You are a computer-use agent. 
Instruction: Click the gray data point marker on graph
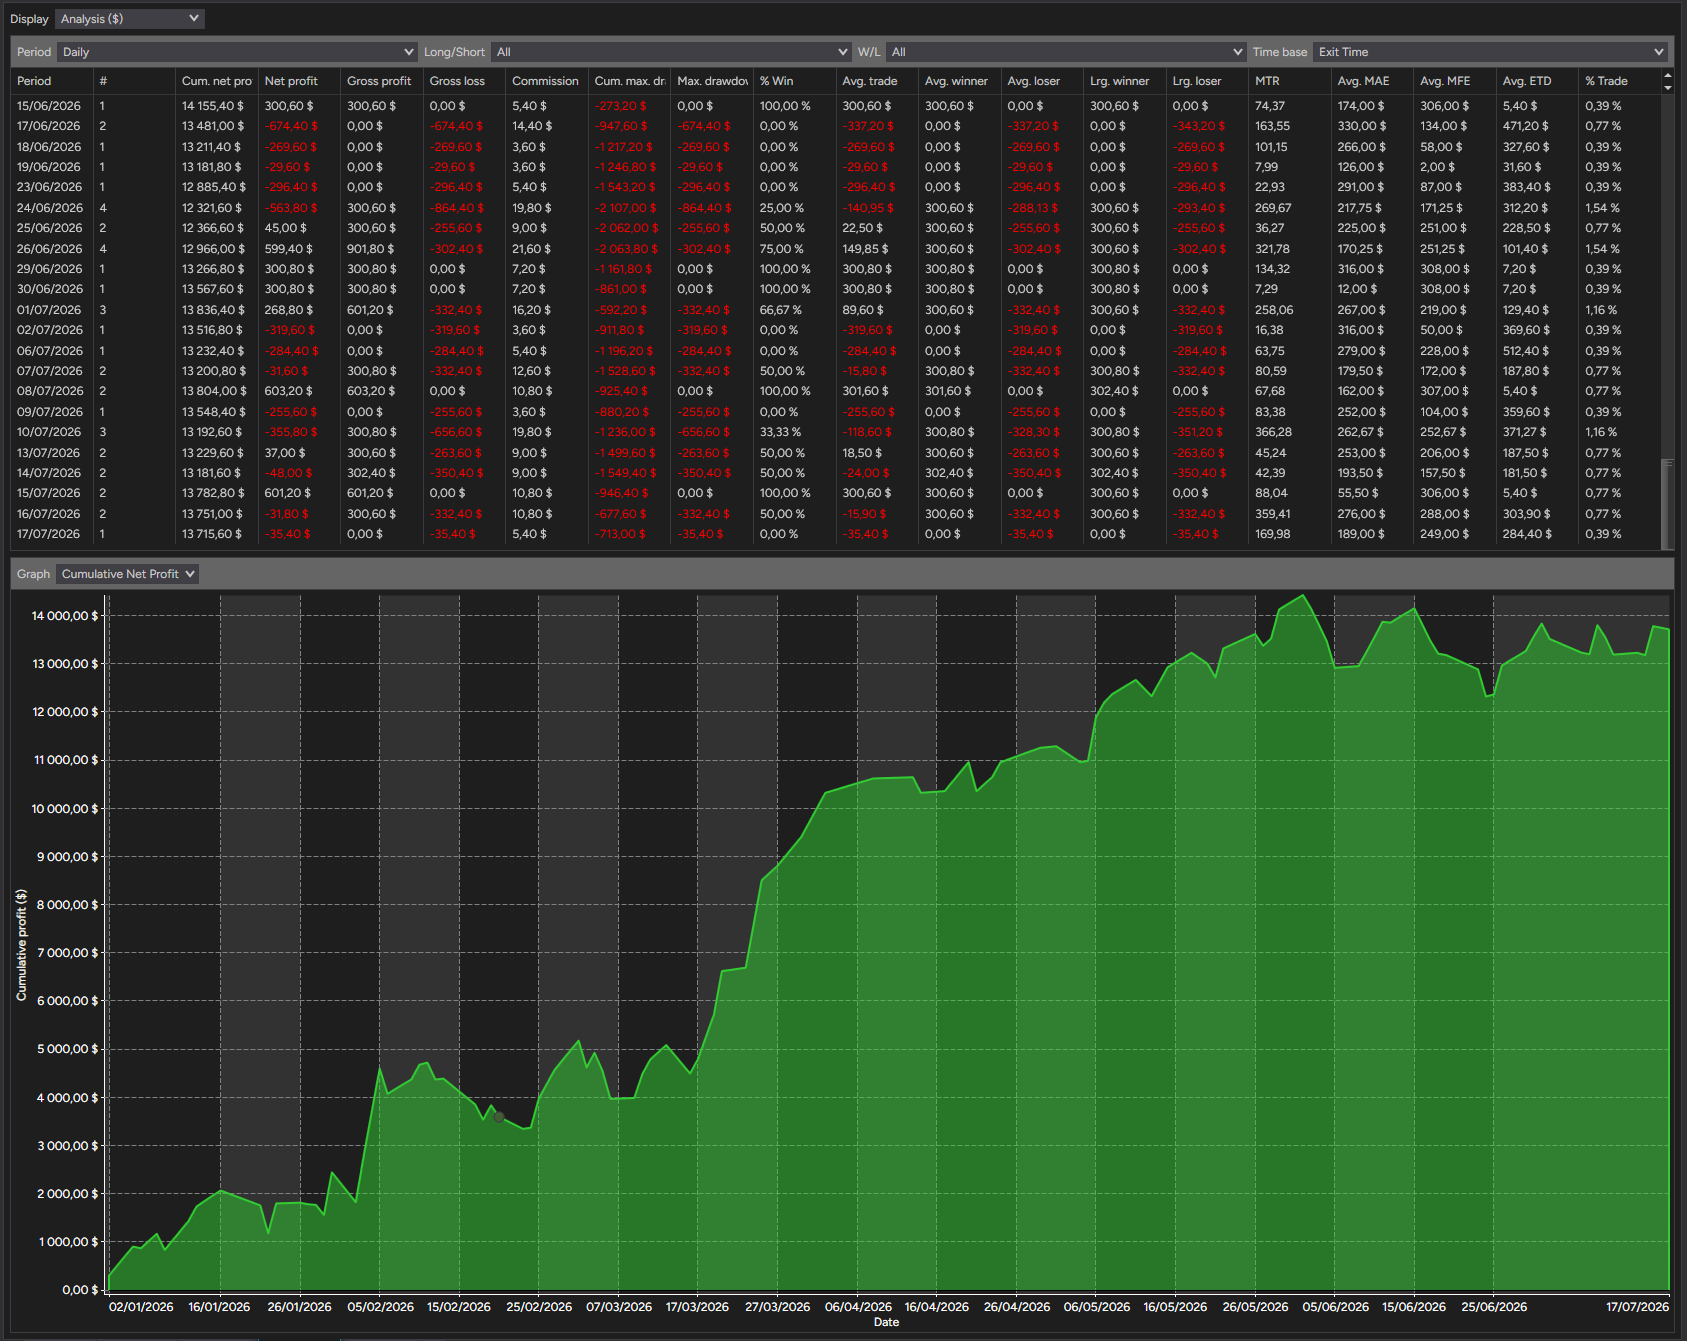pyautogui.click(x=499, y=1117)
